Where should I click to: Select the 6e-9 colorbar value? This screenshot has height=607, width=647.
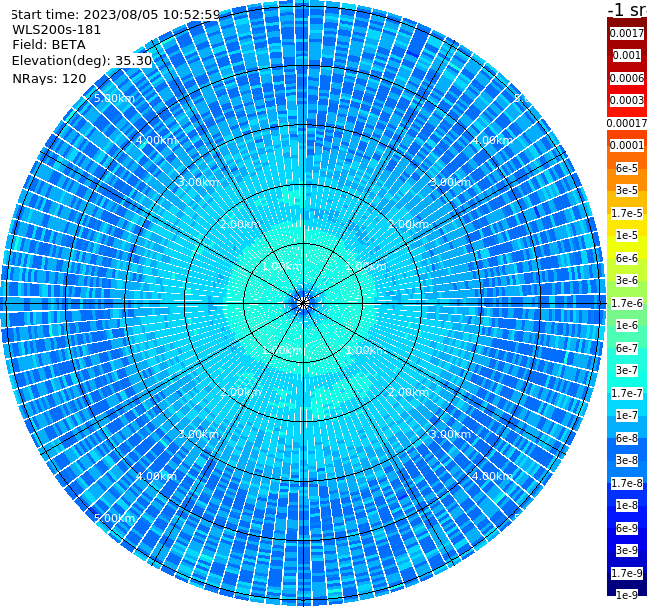click(627, 528)
